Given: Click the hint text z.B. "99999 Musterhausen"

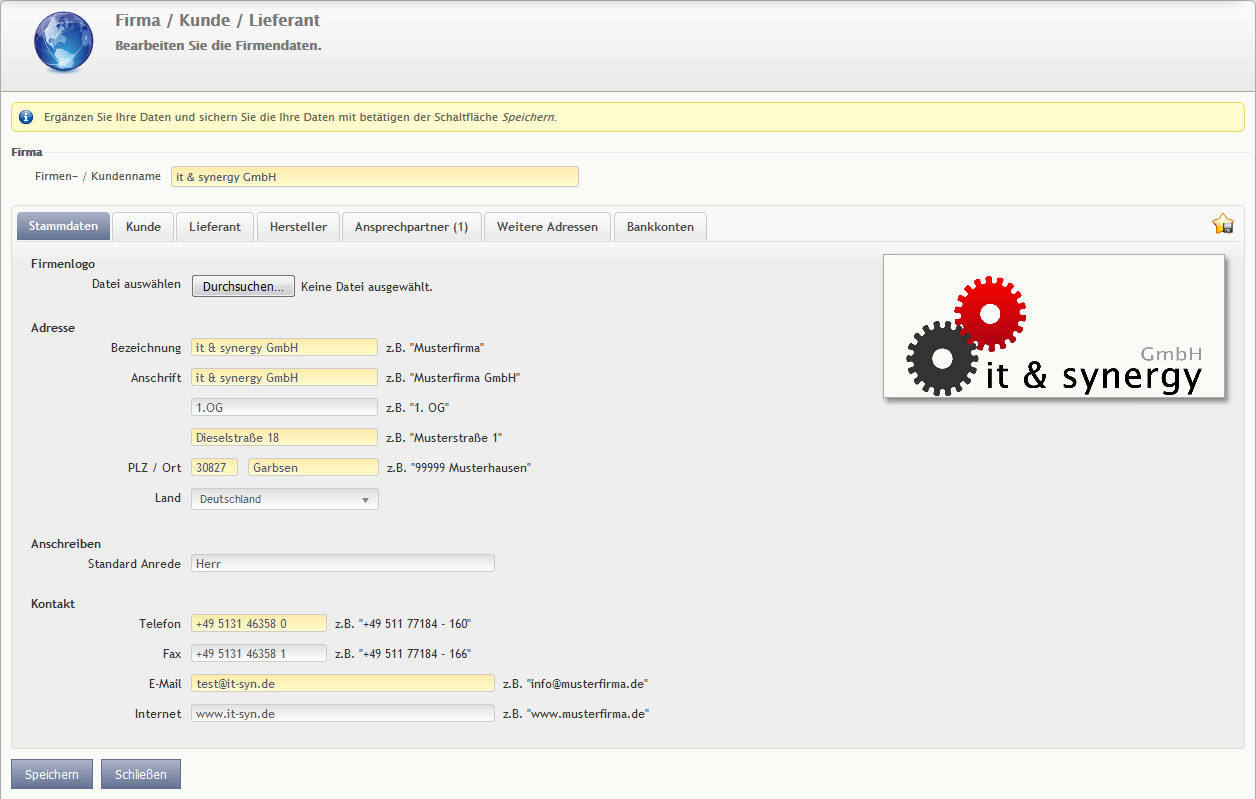Looking at the screenshot, I should (459, 468).
